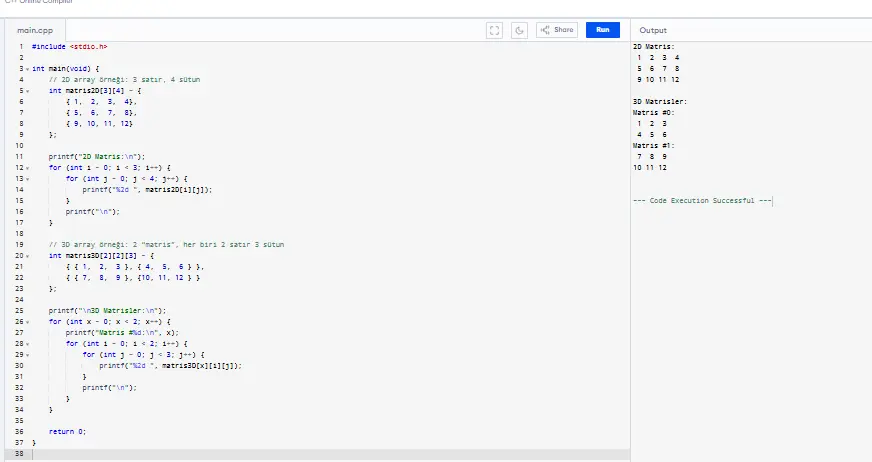The height and width of the screenshot is (462, 872).
Task: Collapse the for loop at line 12
Action: click(26, 167)
